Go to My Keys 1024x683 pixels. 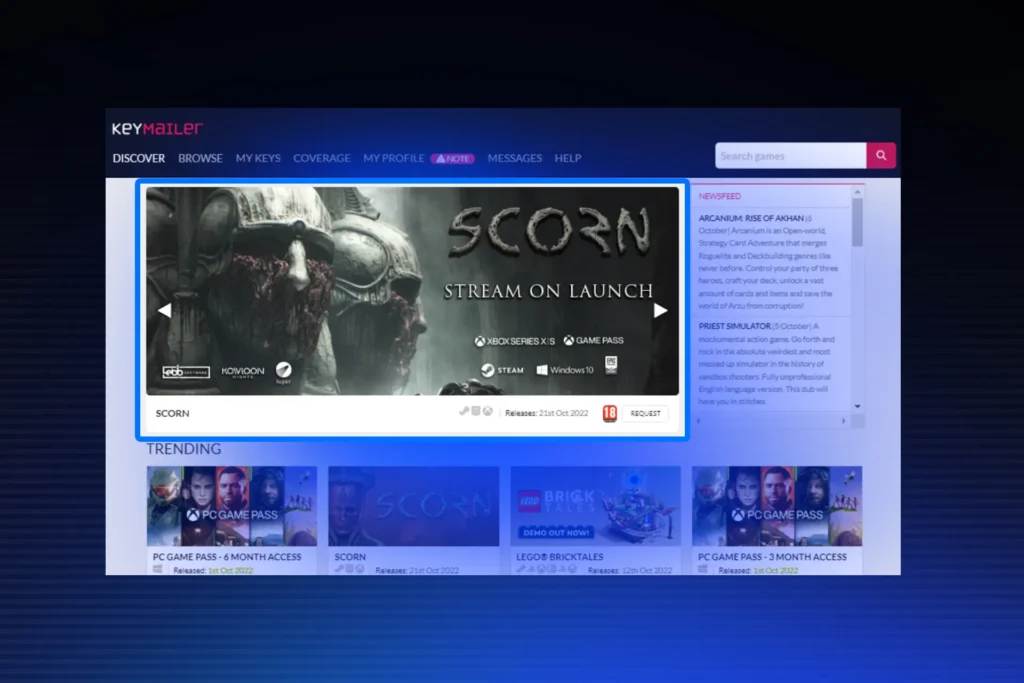click(x=258, y=158)
